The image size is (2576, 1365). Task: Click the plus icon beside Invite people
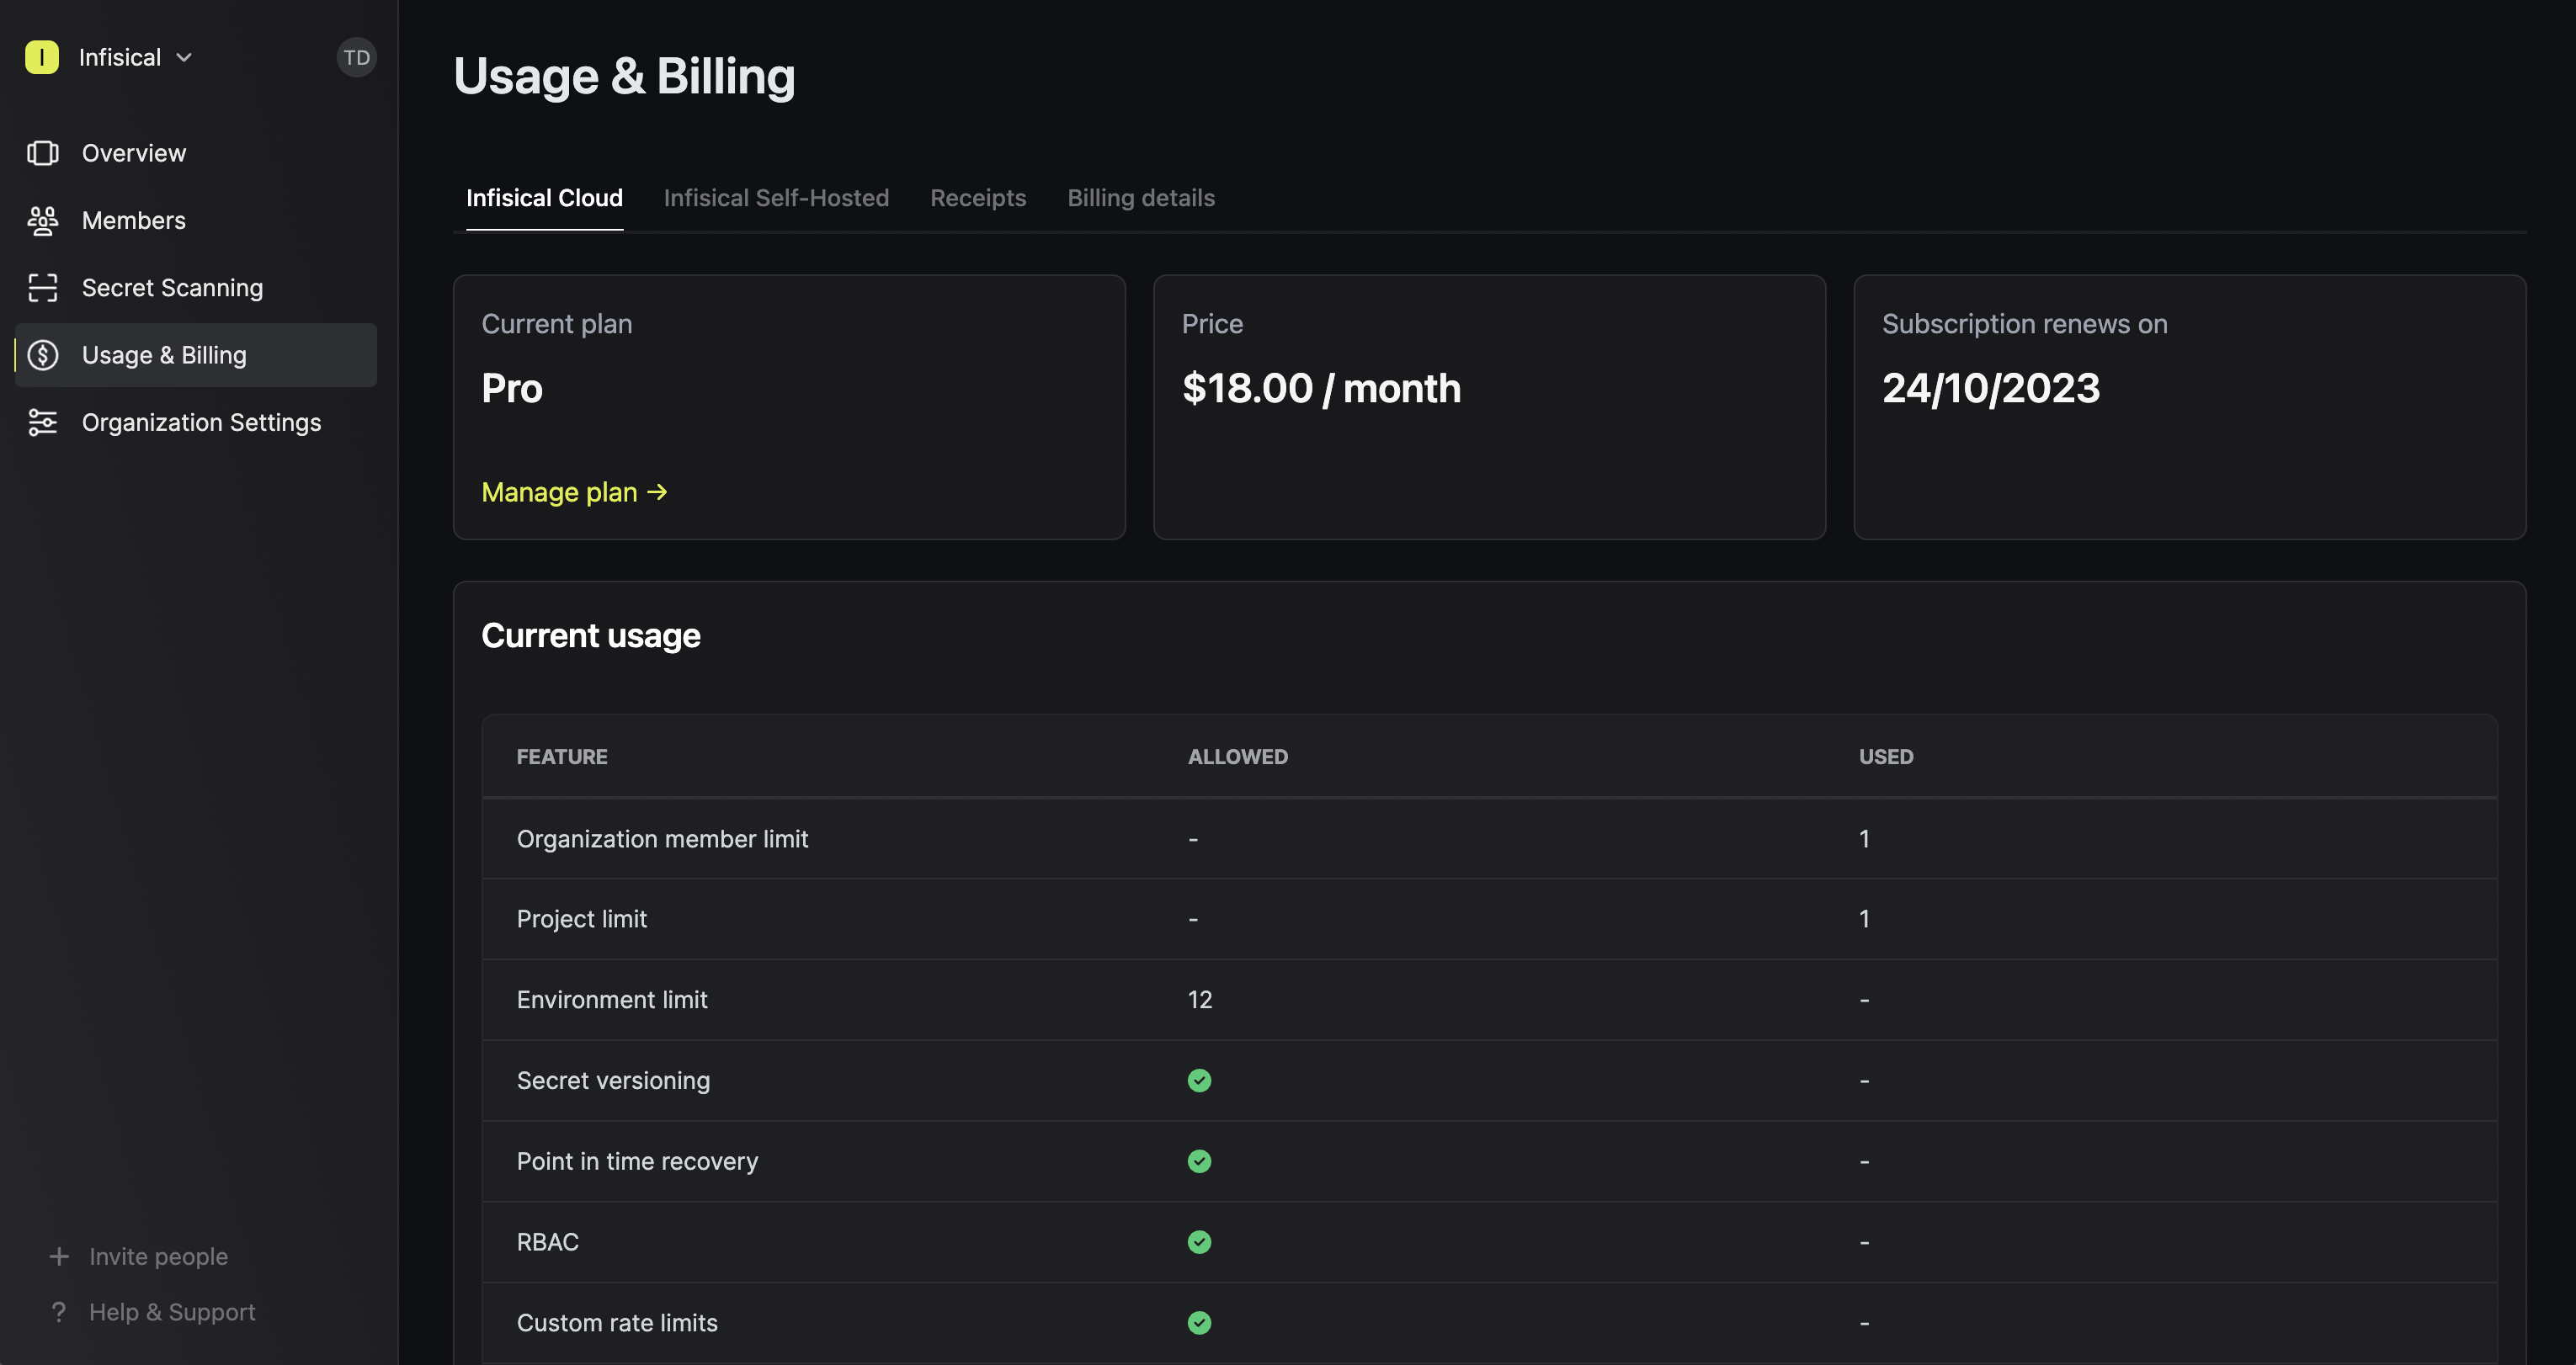coord(59,1256)
